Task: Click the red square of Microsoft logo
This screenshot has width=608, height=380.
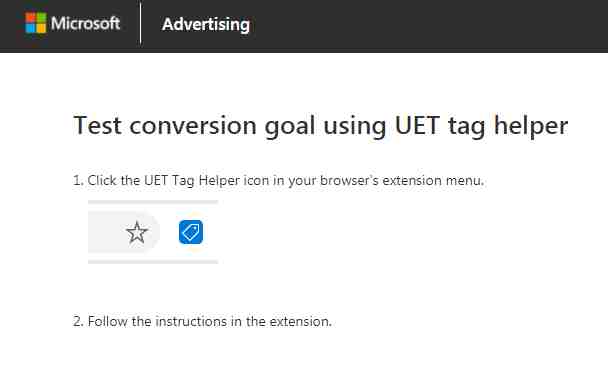Action: [30, 18]
